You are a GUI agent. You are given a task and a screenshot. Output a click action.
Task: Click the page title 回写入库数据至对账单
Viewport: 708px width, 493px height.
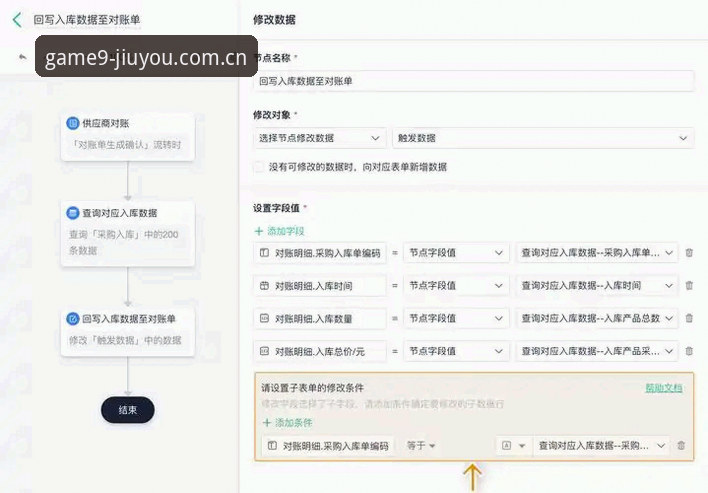[87, 20]
